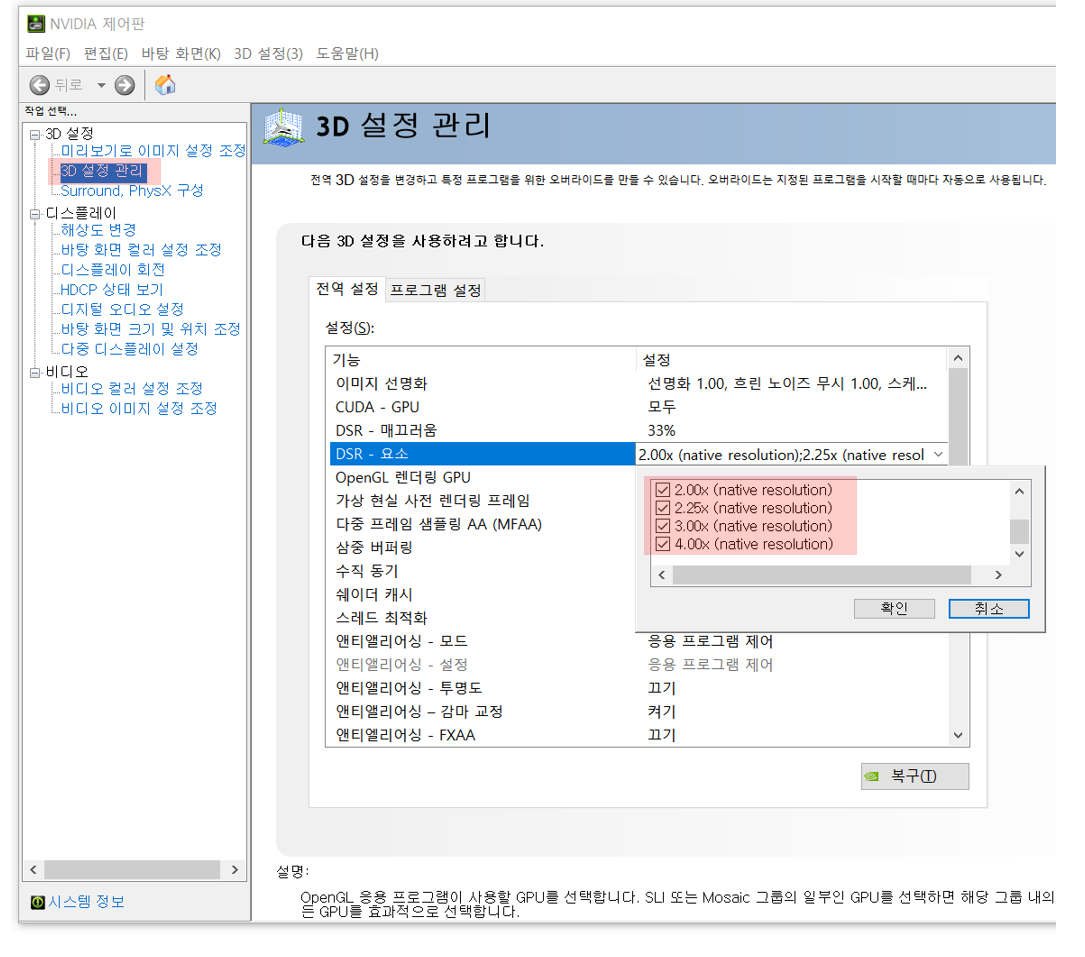Go to the Home icon in toolbar

(165, 84)
